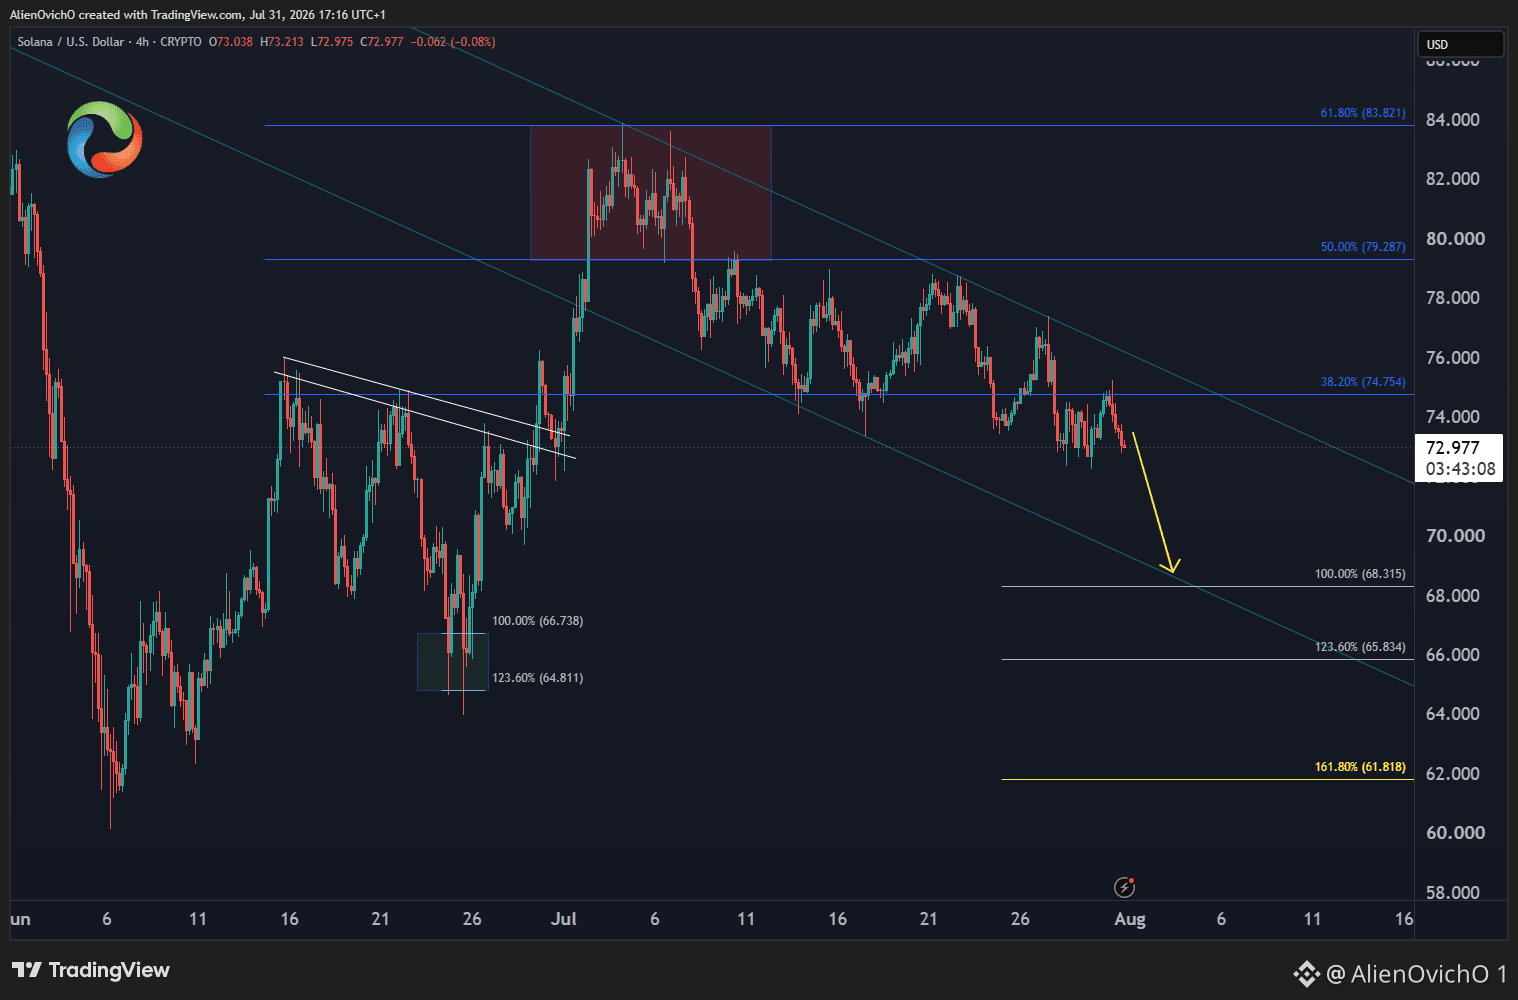
Task: Open the USD currency selector
Action: point(1460,44)
